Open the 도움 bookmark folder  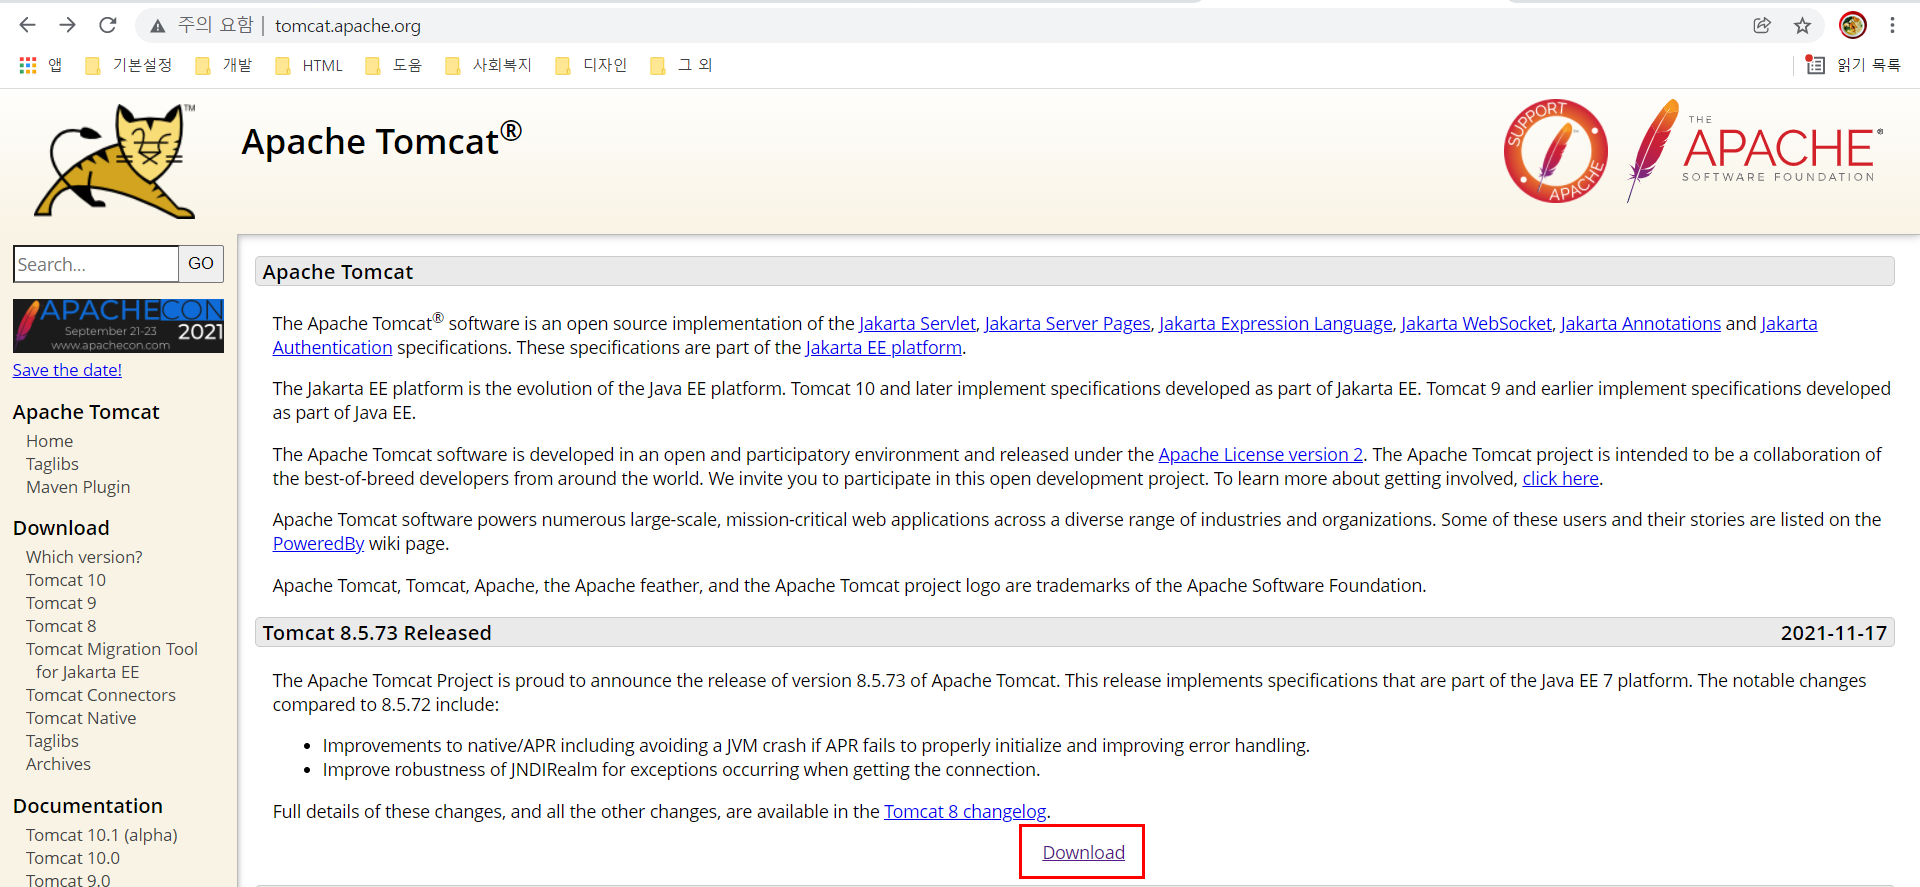pos(394,65)
